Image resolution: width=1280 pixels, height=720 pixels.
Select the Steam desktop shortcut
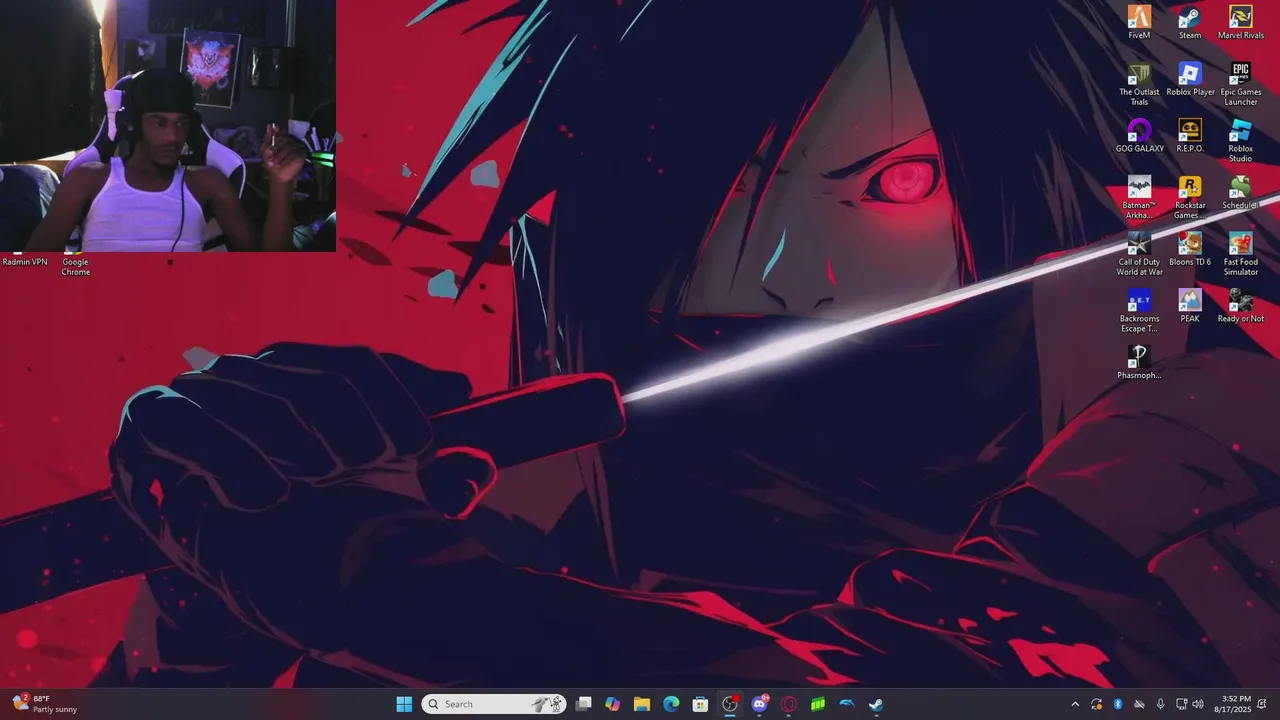[x=1189, y=23]
